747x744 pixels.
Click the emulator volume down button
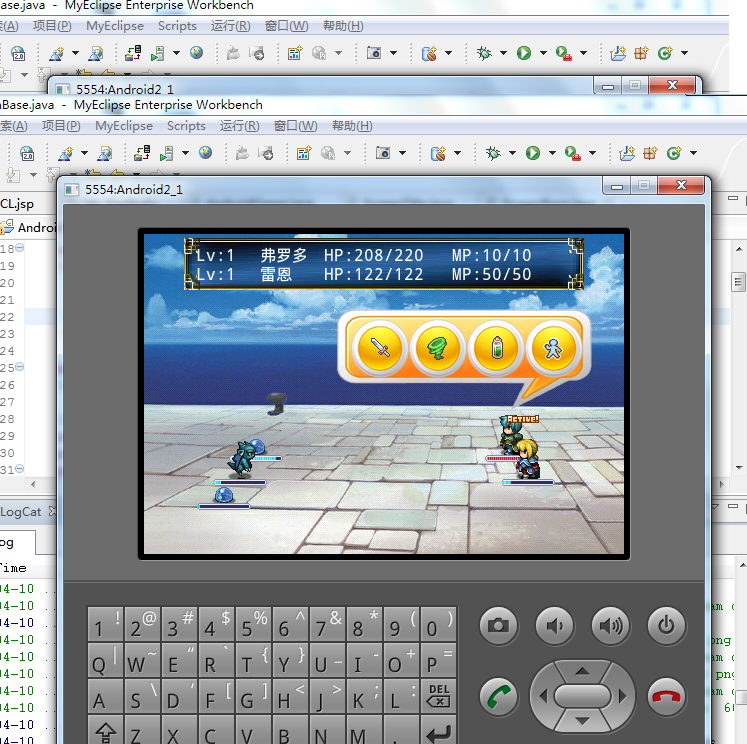coord(555,625)
